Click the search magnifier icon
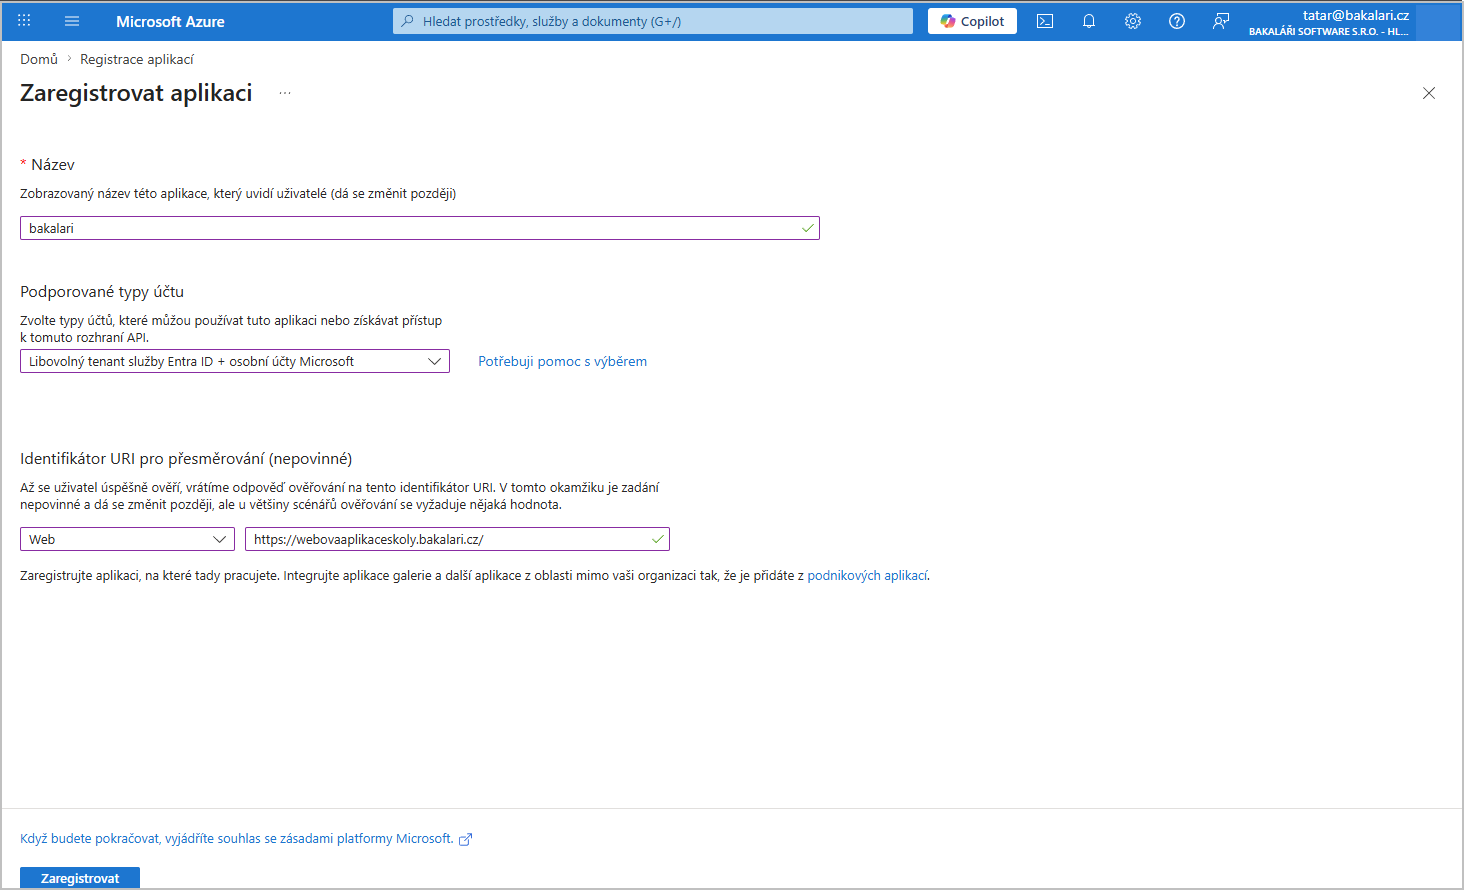The height and width of the screenshot is (891, 1464). click(x=408, y=21)
